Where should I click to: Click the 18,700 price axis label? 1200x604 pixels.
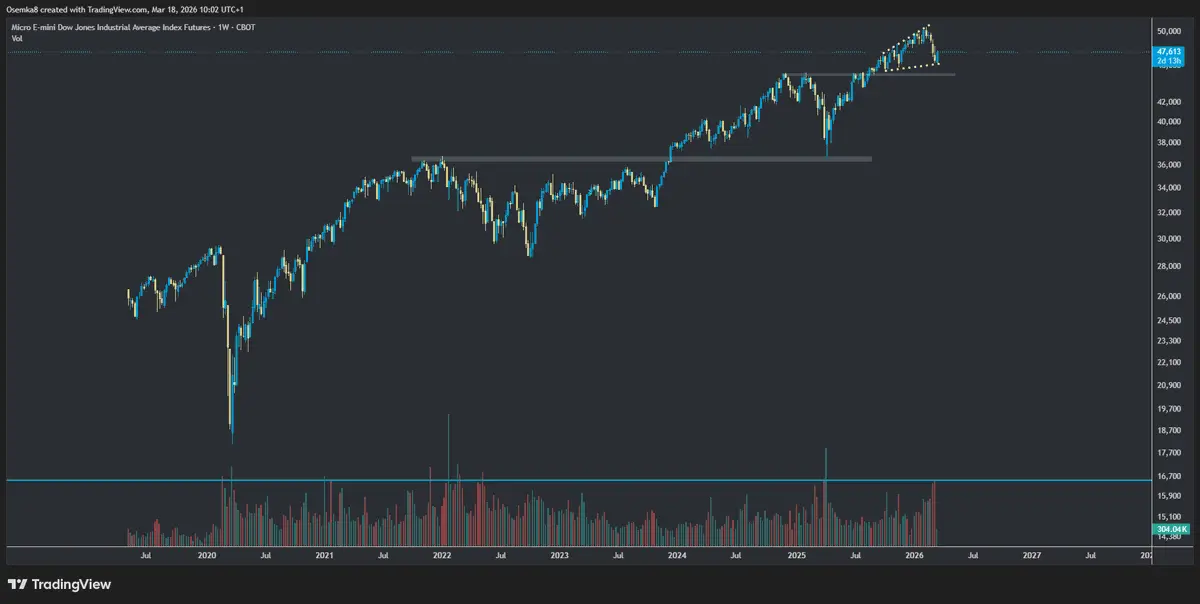(x=1168, y=430)
